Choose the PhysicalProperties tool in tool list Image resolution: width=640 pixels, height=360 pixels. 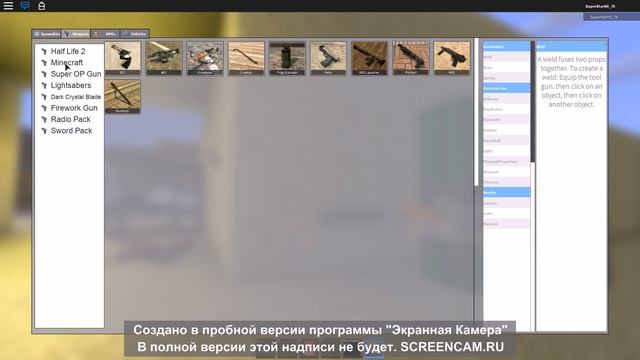point(506,161)
